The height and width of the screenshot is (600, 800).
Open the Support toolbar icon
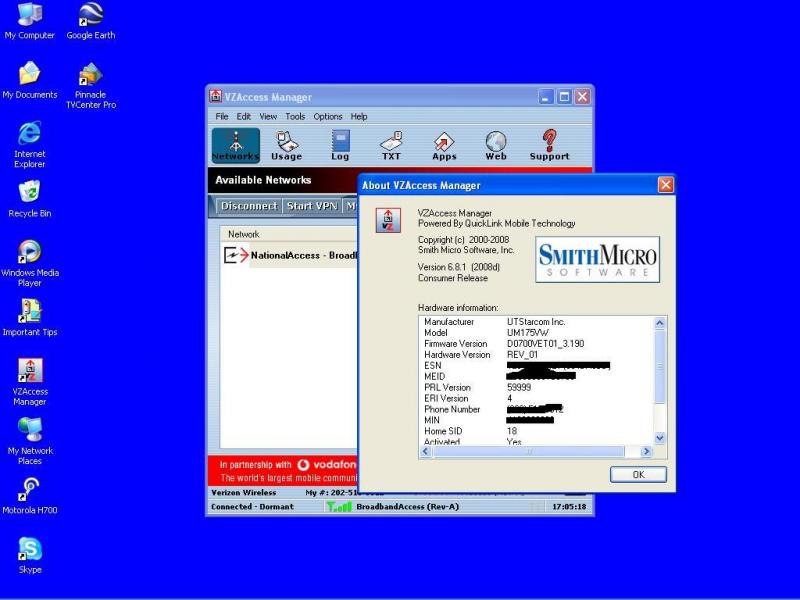point(549,145)
